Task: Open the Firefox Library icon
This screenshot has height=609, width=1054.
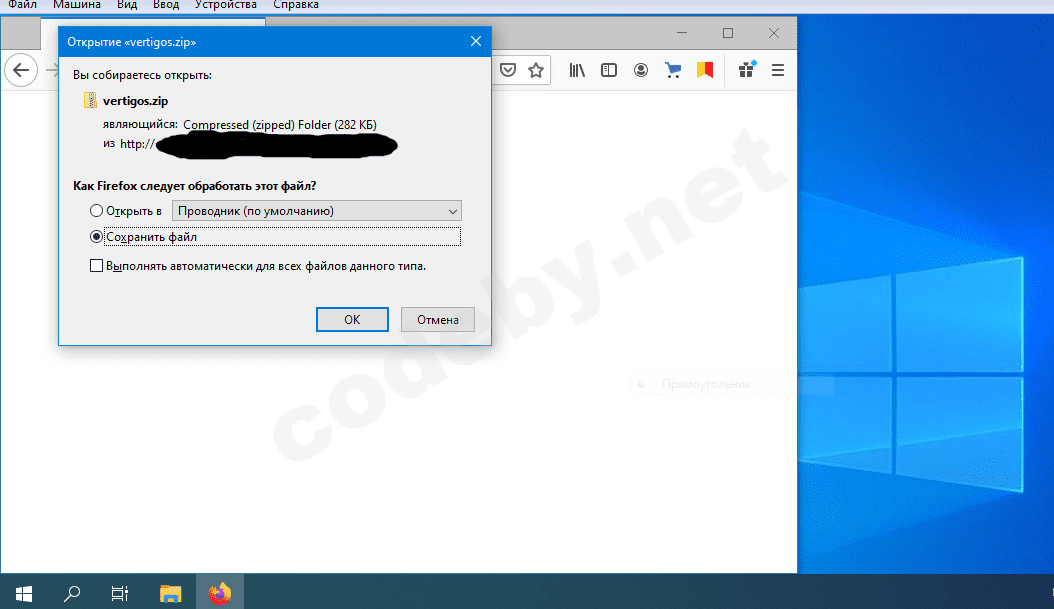Action: tap(577, 70)
